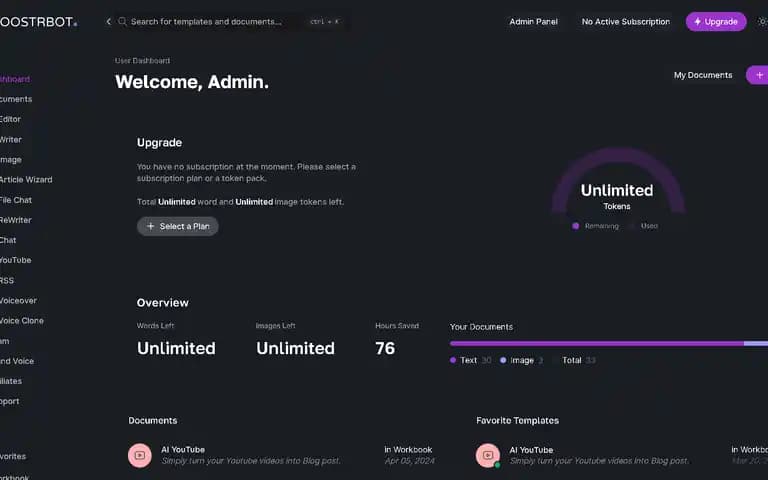This screenshot has width=768, height=480.
Task: Click the Upgrade button in top bar
Action: 716,22
